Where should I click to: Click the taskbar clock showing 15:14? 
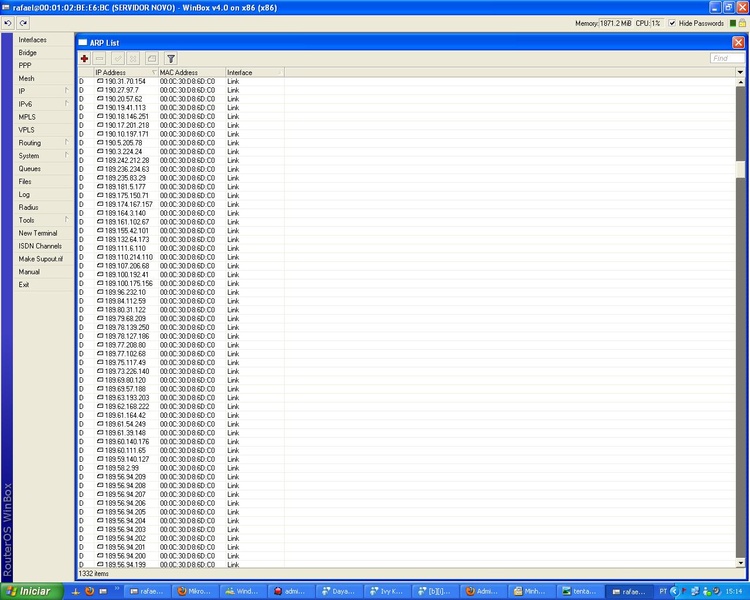click(x=734, y=591)
